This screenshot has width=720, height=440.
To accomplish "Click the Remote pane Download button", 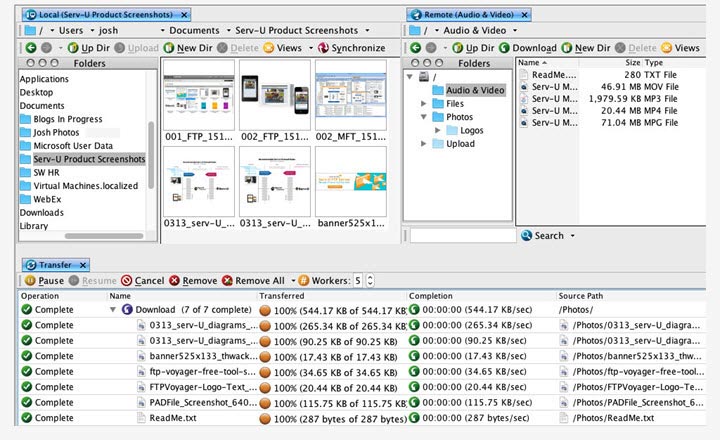I will (x=528, y=48).
